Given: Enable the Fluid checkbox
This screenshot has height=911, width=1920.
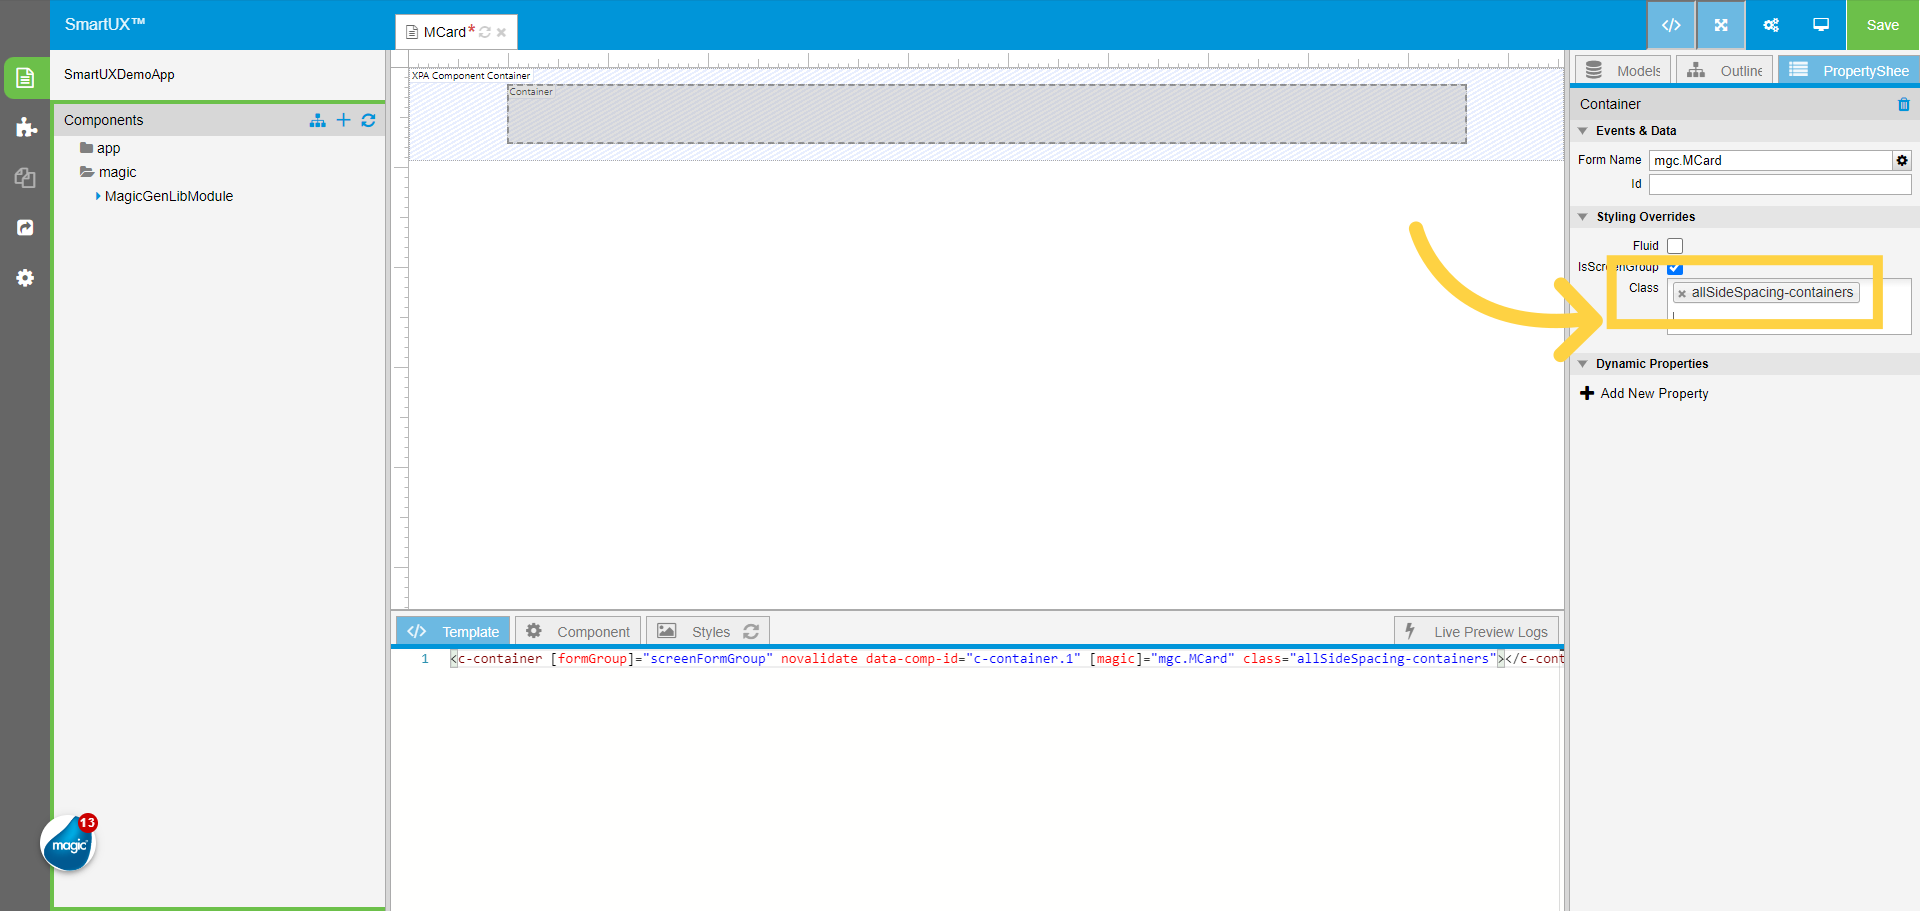Looking at the screenshot, I should pyautogui.click(x=1673, y=245).
